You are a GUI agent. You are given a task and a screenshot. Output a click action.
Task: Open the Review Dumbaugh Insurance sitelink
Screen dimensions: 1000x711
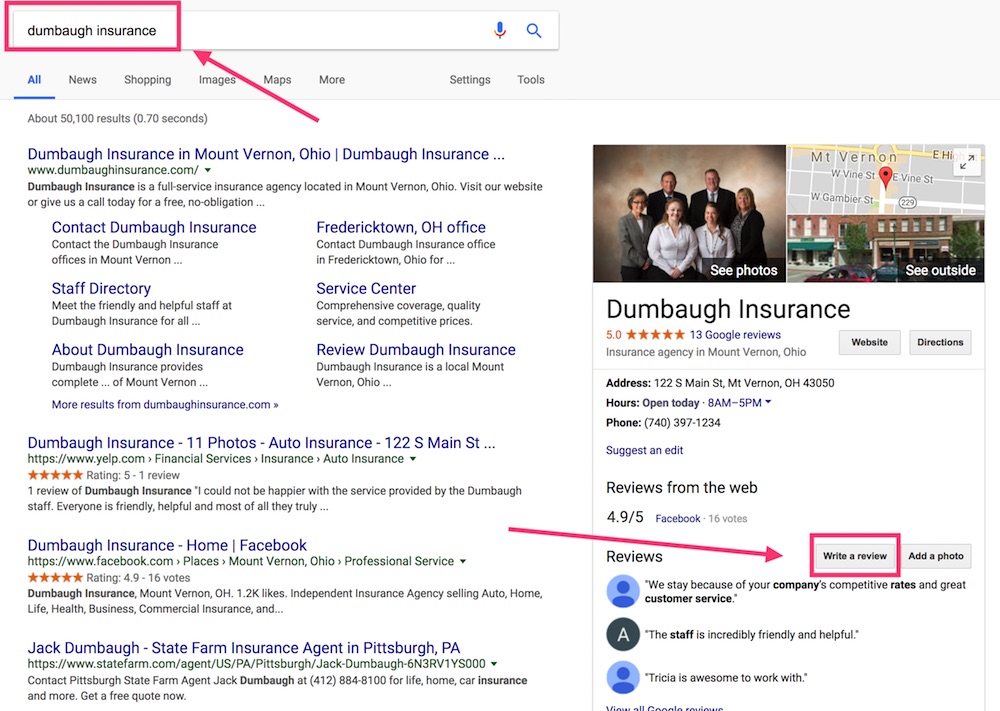pyautogui.click(x=416, y=350)
